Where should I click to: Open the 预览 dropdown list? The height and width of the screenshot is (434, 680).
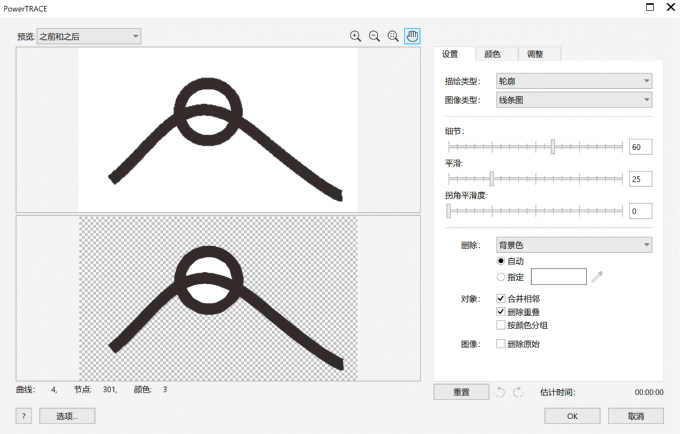[x=88, y=36]
